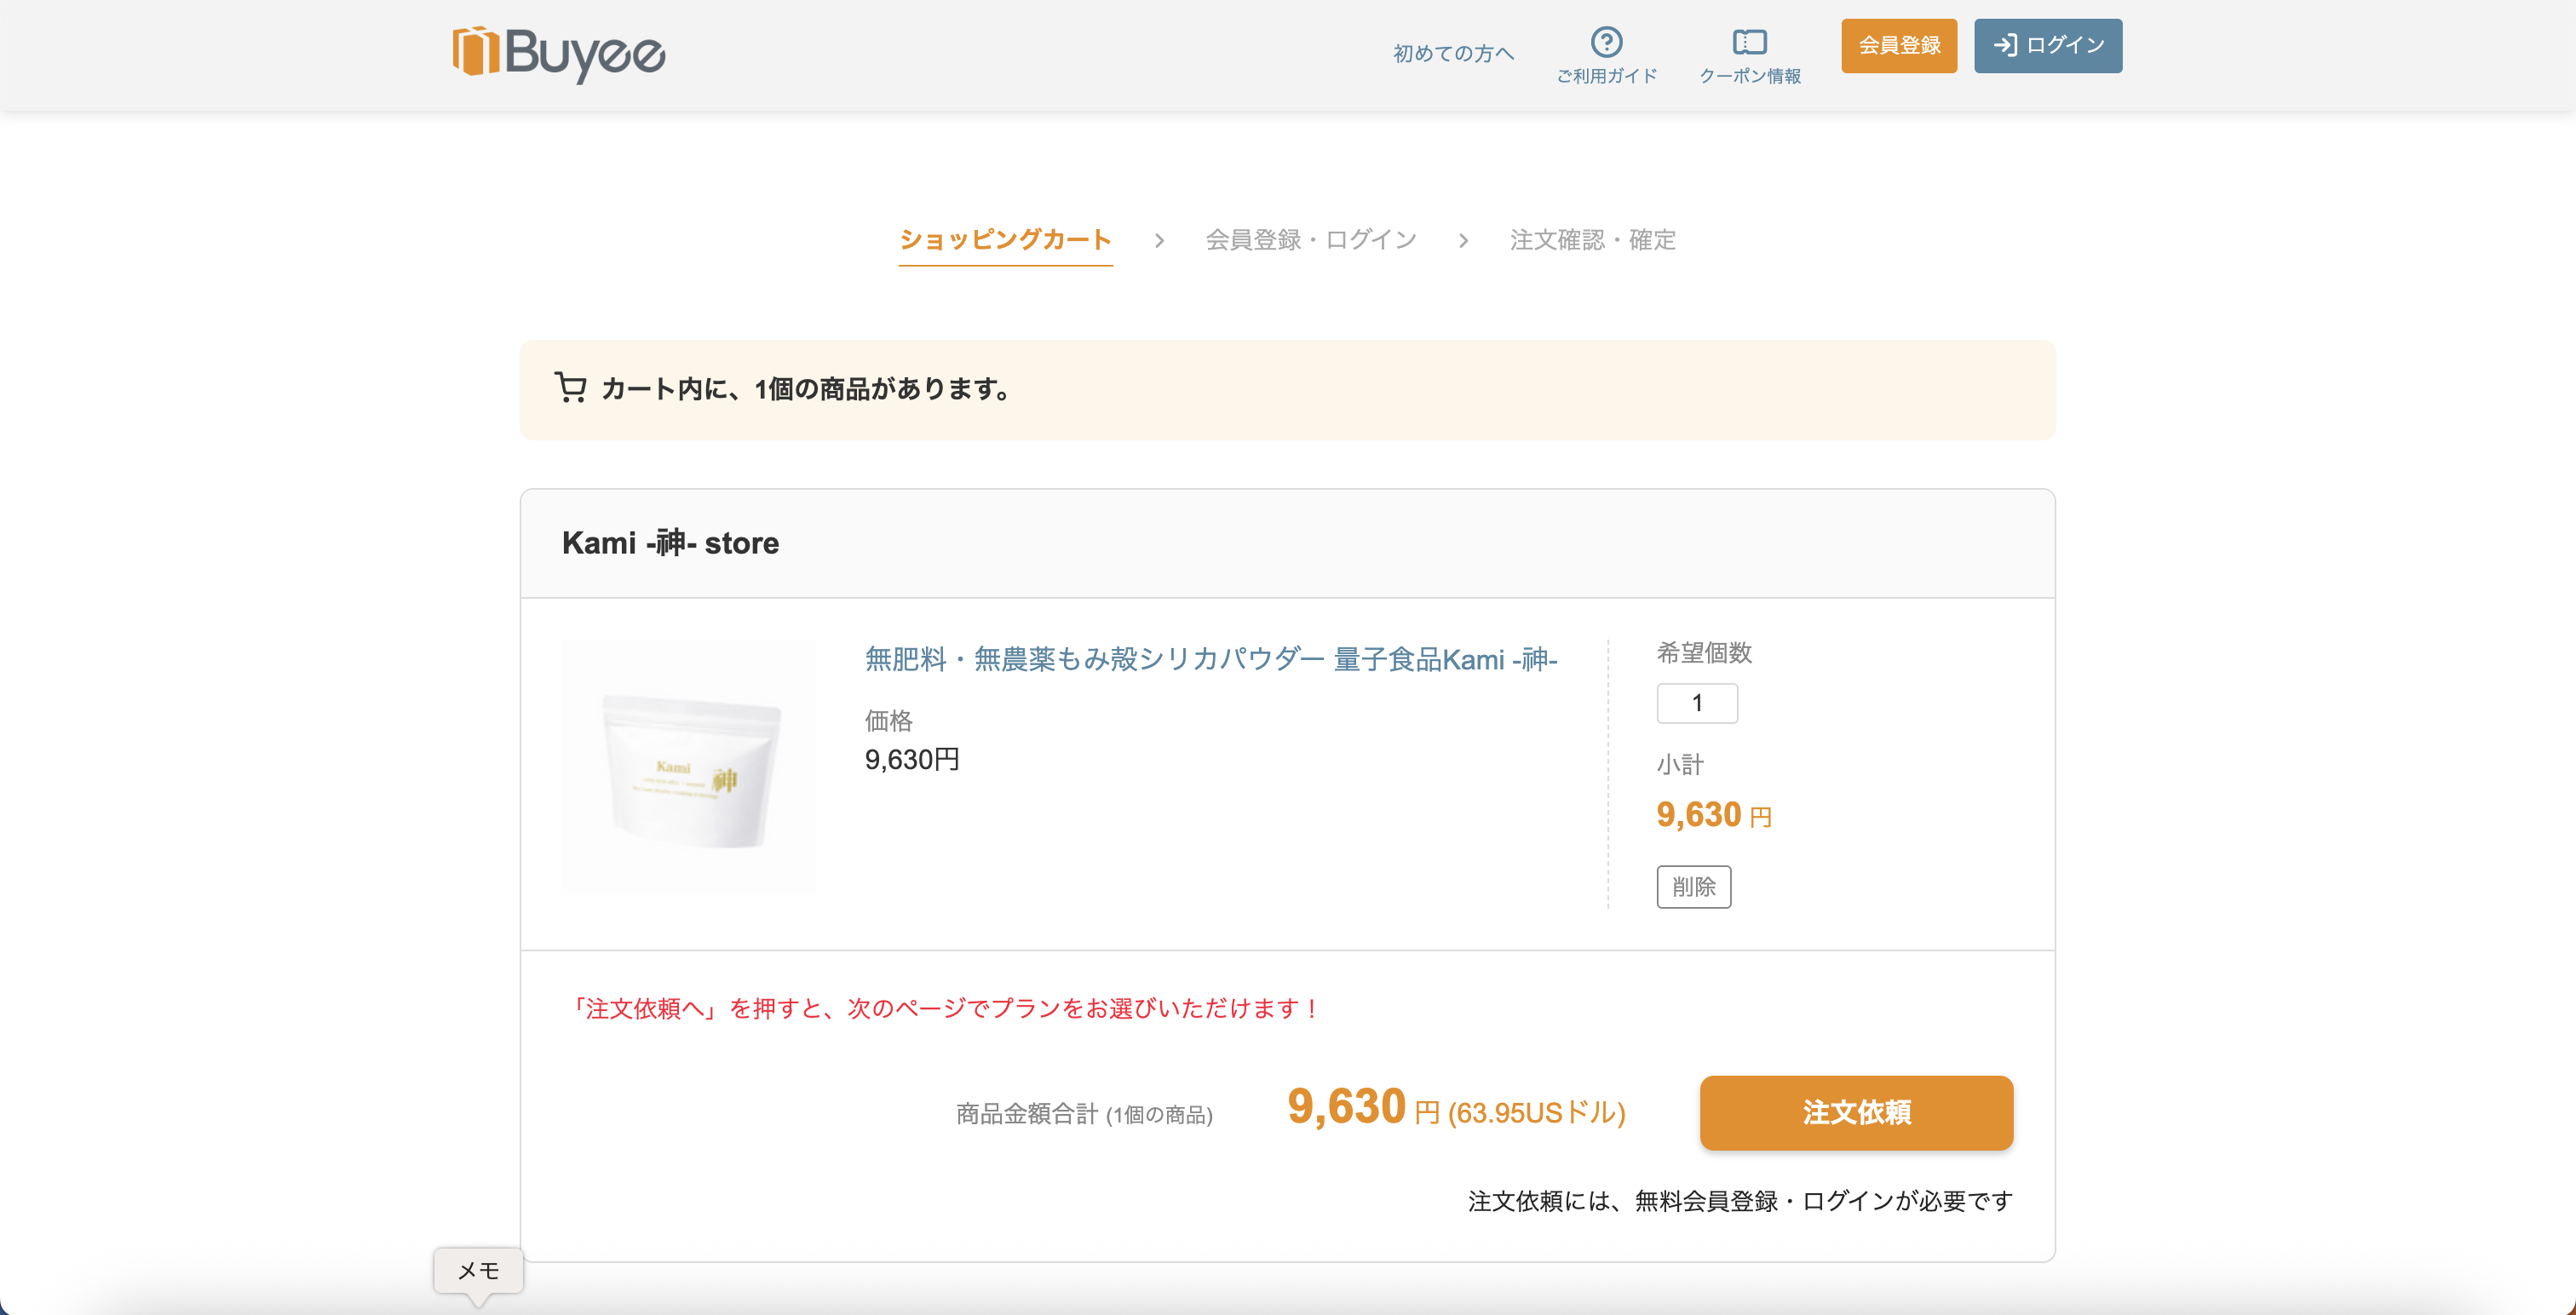Click the 希望個数 quantity input field
2576x1315 pixels.
click(1697, 703)
